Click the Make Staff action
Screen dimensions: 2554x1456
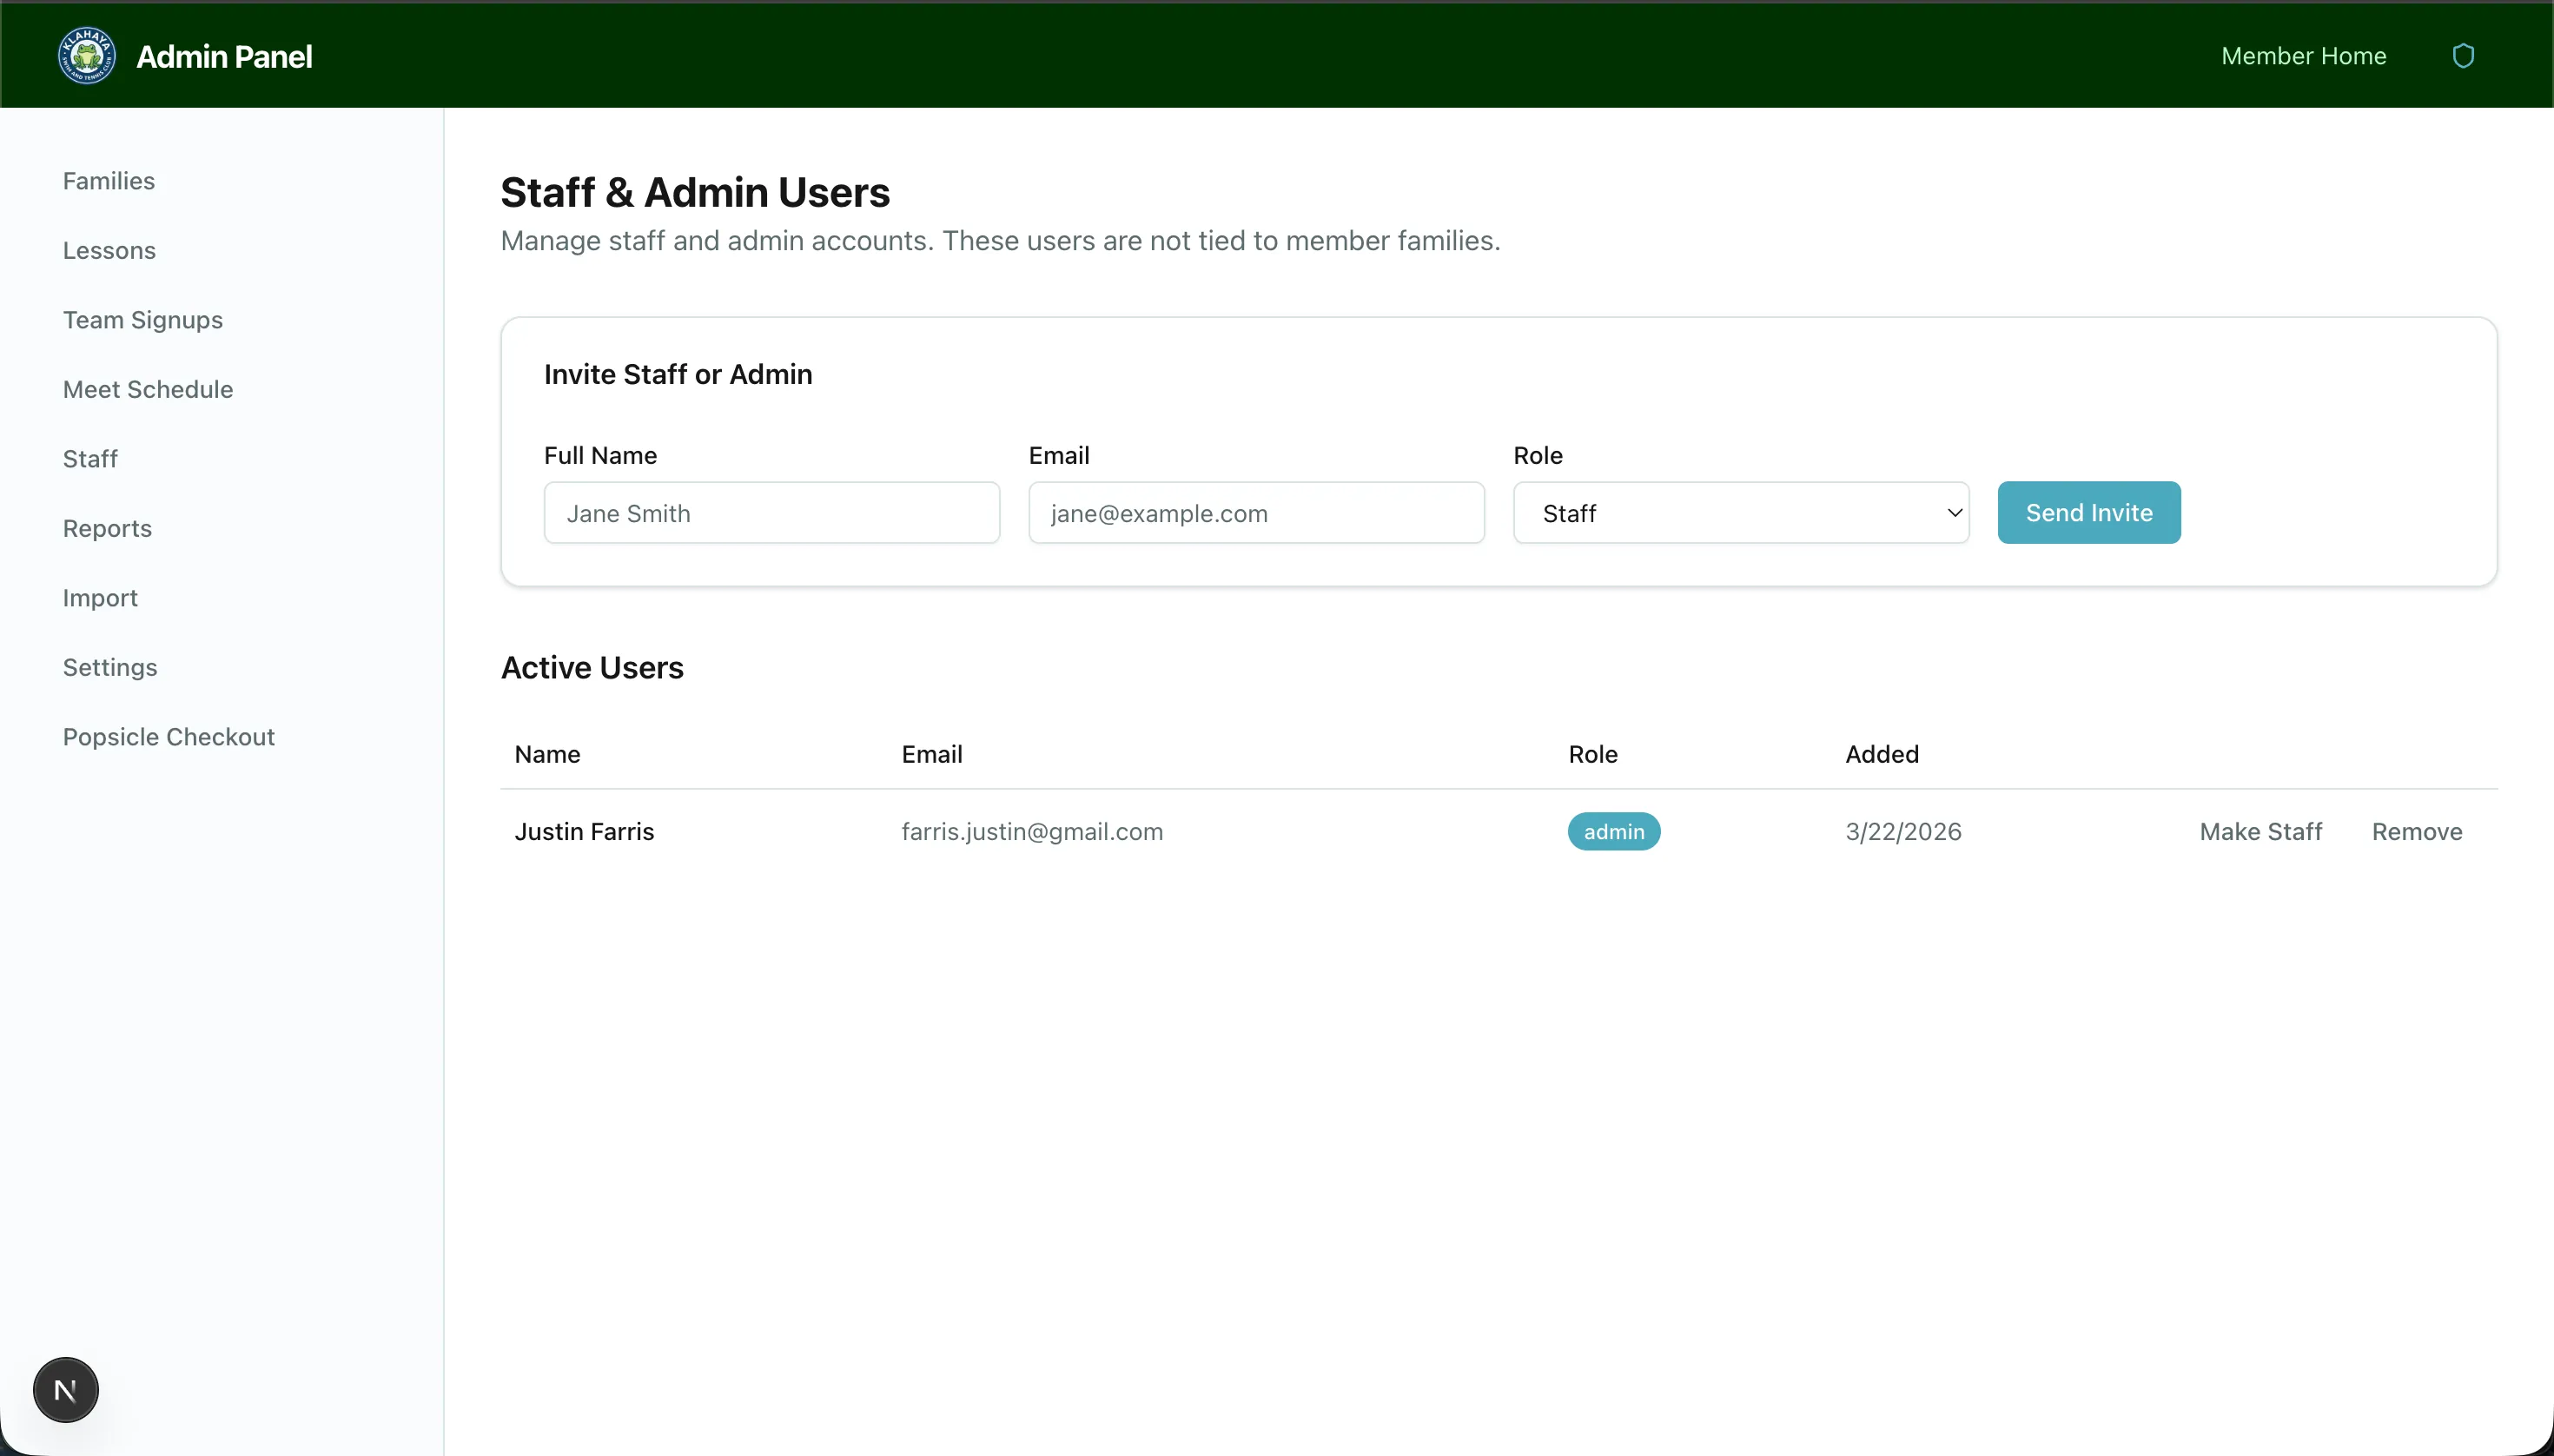point(2260,832)
